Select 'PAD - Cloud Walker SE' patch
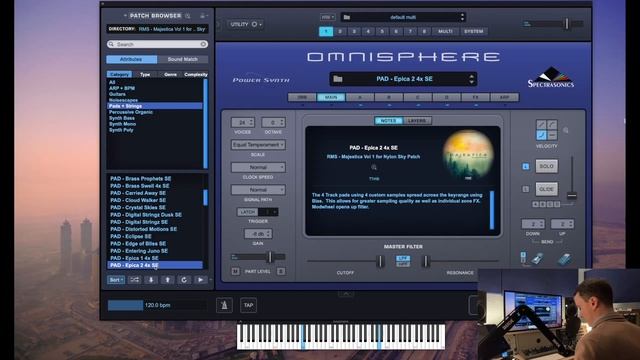Viewport: 640px width, 360px height. pos(138,200)
